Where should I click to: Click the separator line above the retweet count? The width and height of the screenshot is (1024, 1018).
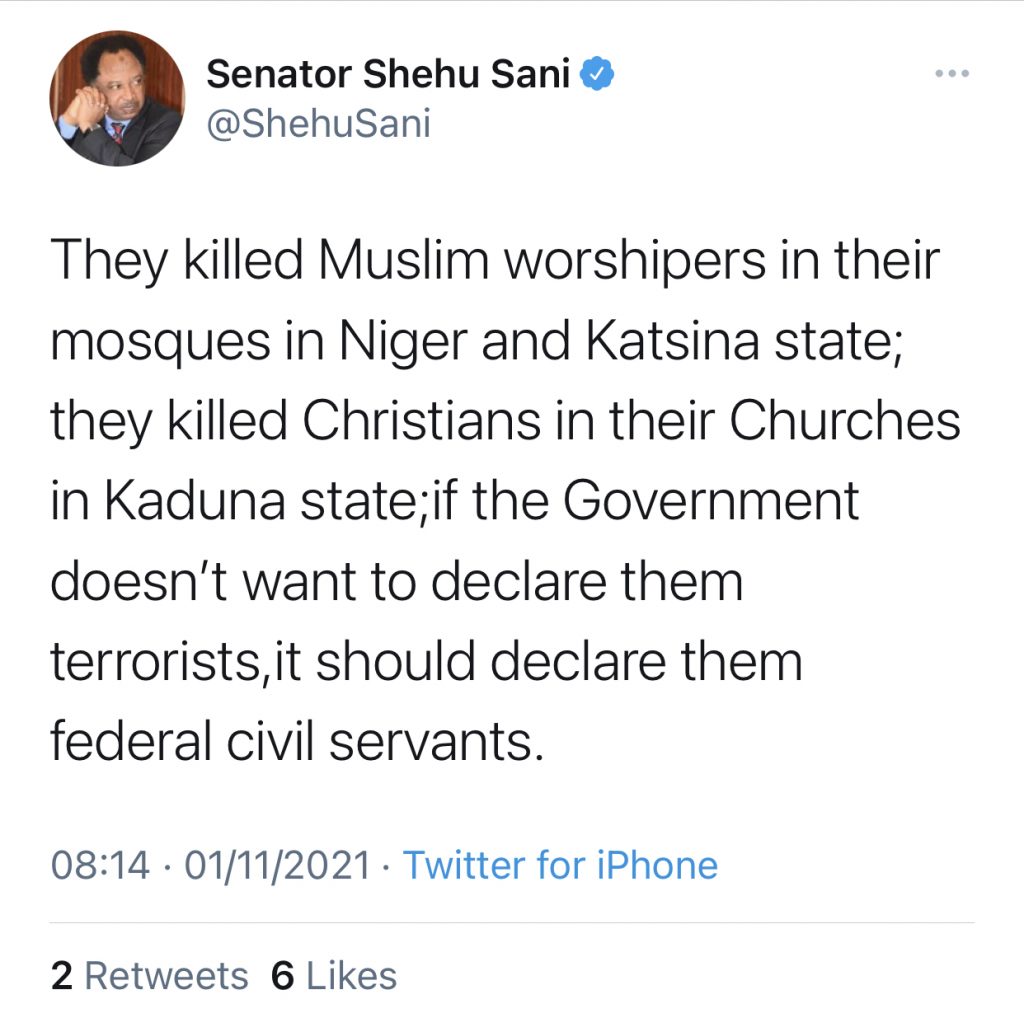[512, 920]
